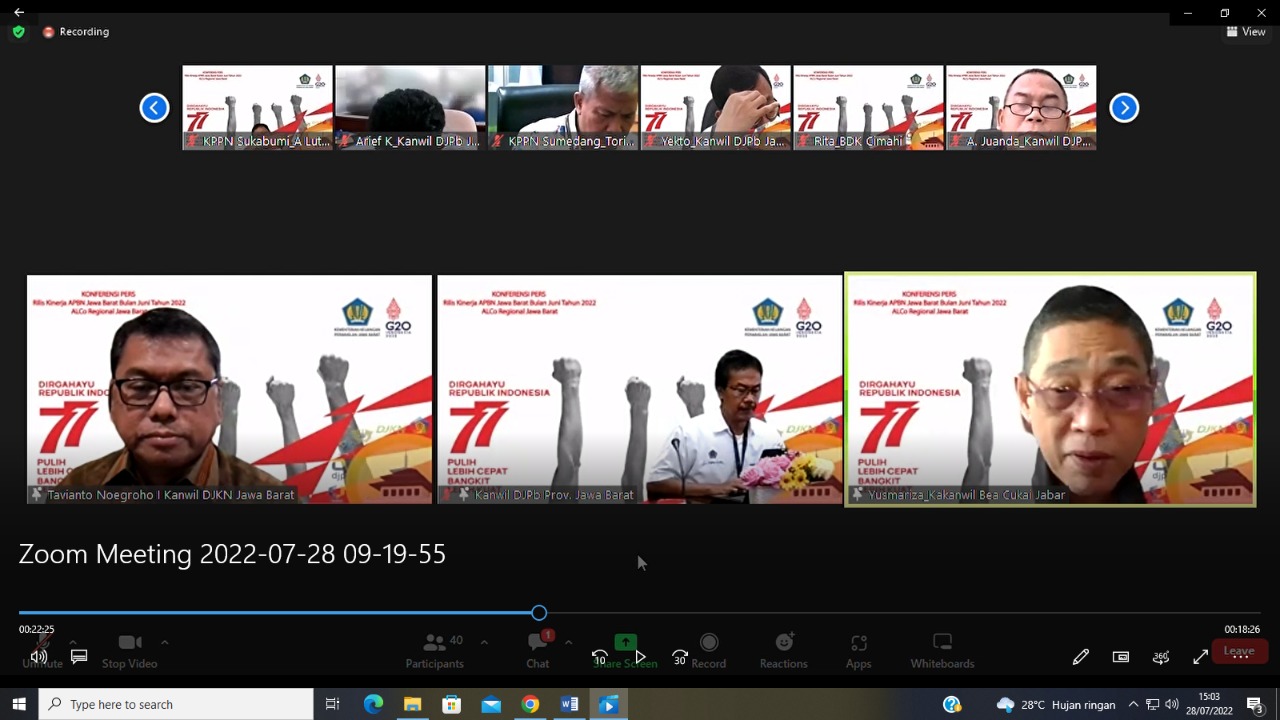
Task: Expand hidden system tray icons
Action: (x=1133, y=705)
